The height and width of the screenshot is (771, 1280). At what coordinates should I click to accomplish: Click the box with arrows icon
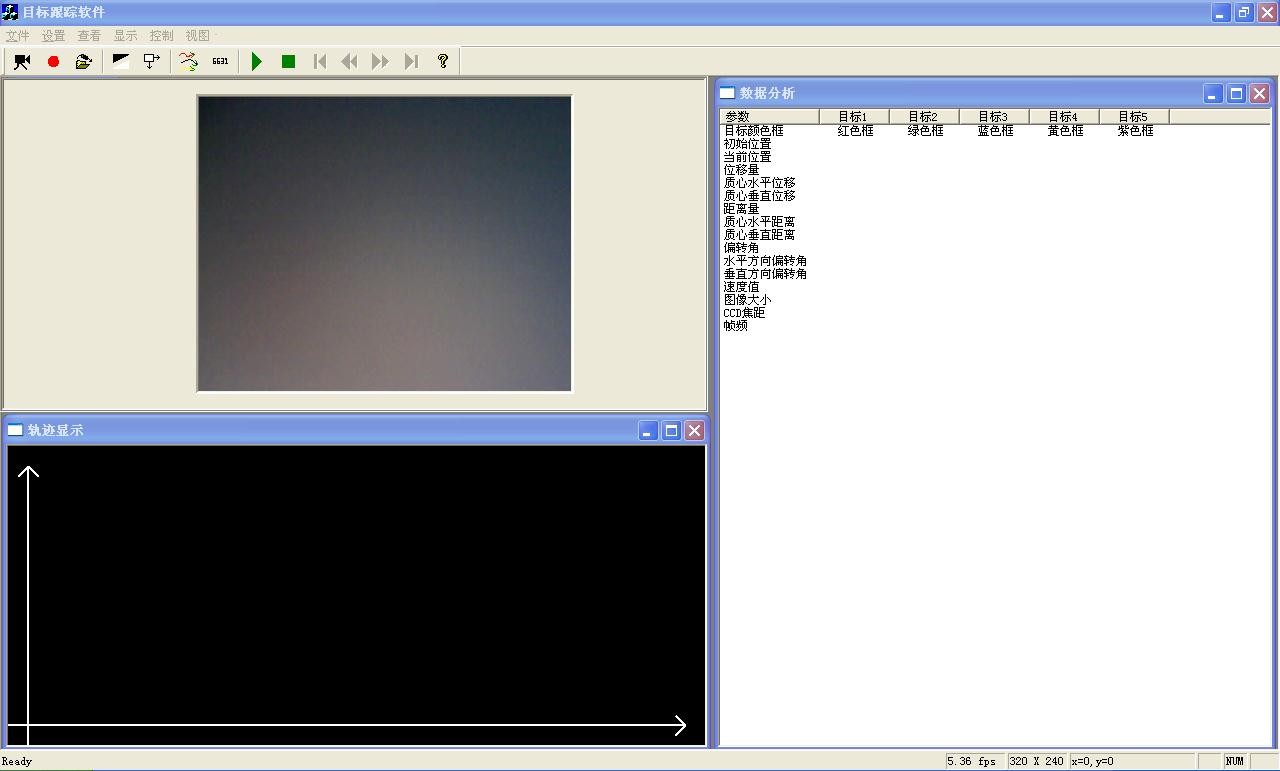[x=152, y=61]
